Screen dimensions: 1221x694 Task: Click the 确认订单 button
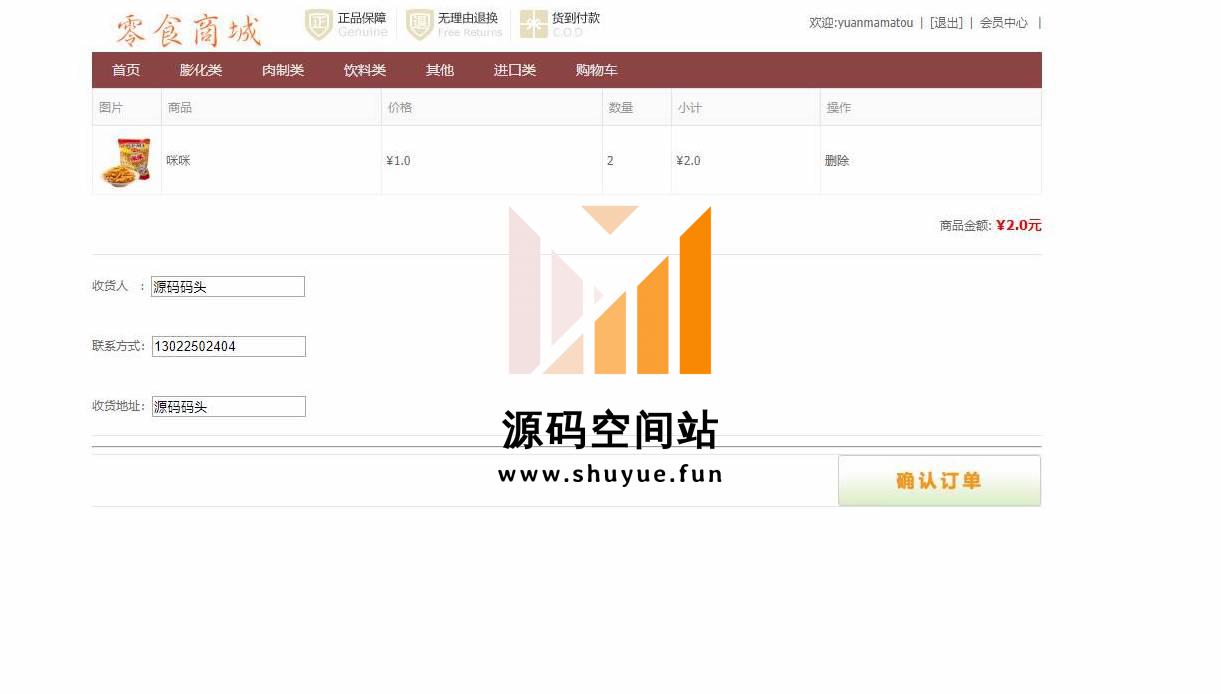(x=939, y=481)
